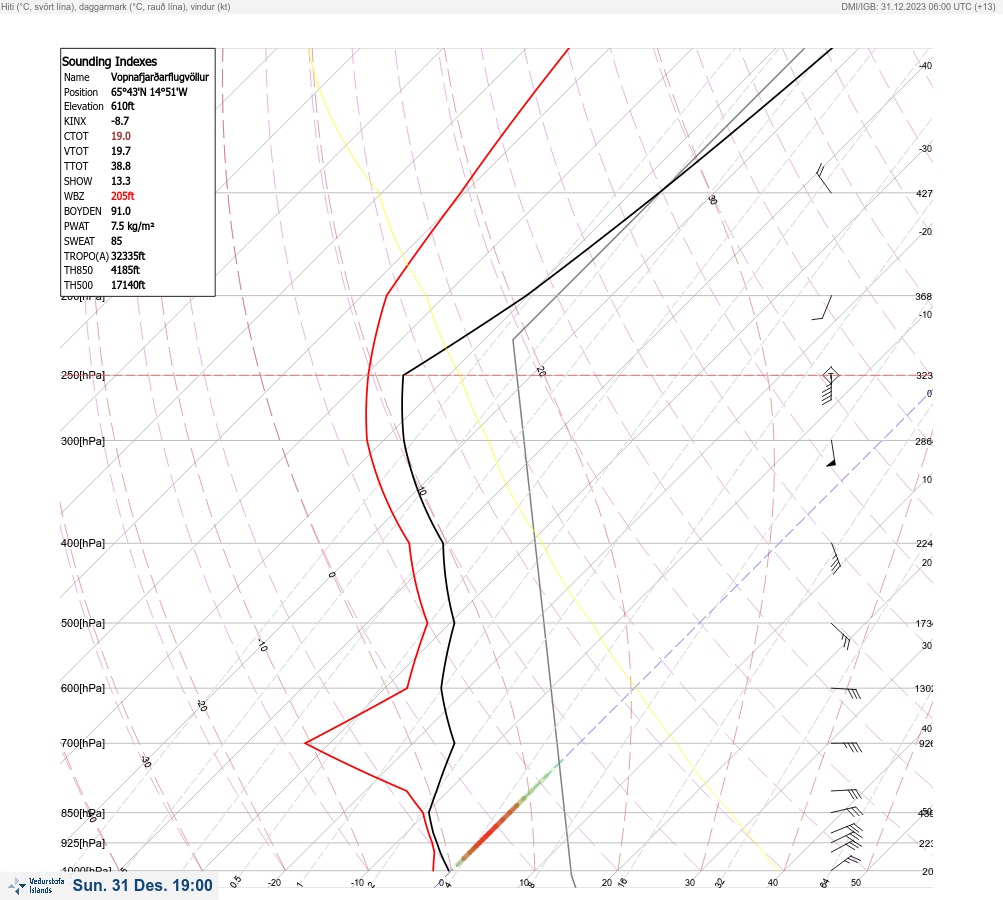Click the 300[hPa] pressure label
Image resolution: width=1003 pixels, height=900 pixels.
pyautogui.click(x=83, y=441)
